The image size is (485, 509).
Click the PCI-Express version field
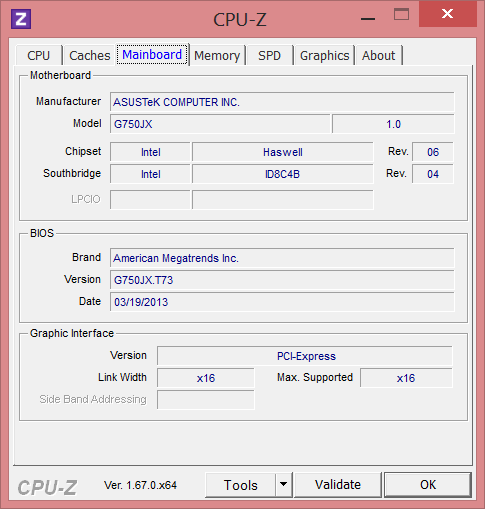point(305,356)
